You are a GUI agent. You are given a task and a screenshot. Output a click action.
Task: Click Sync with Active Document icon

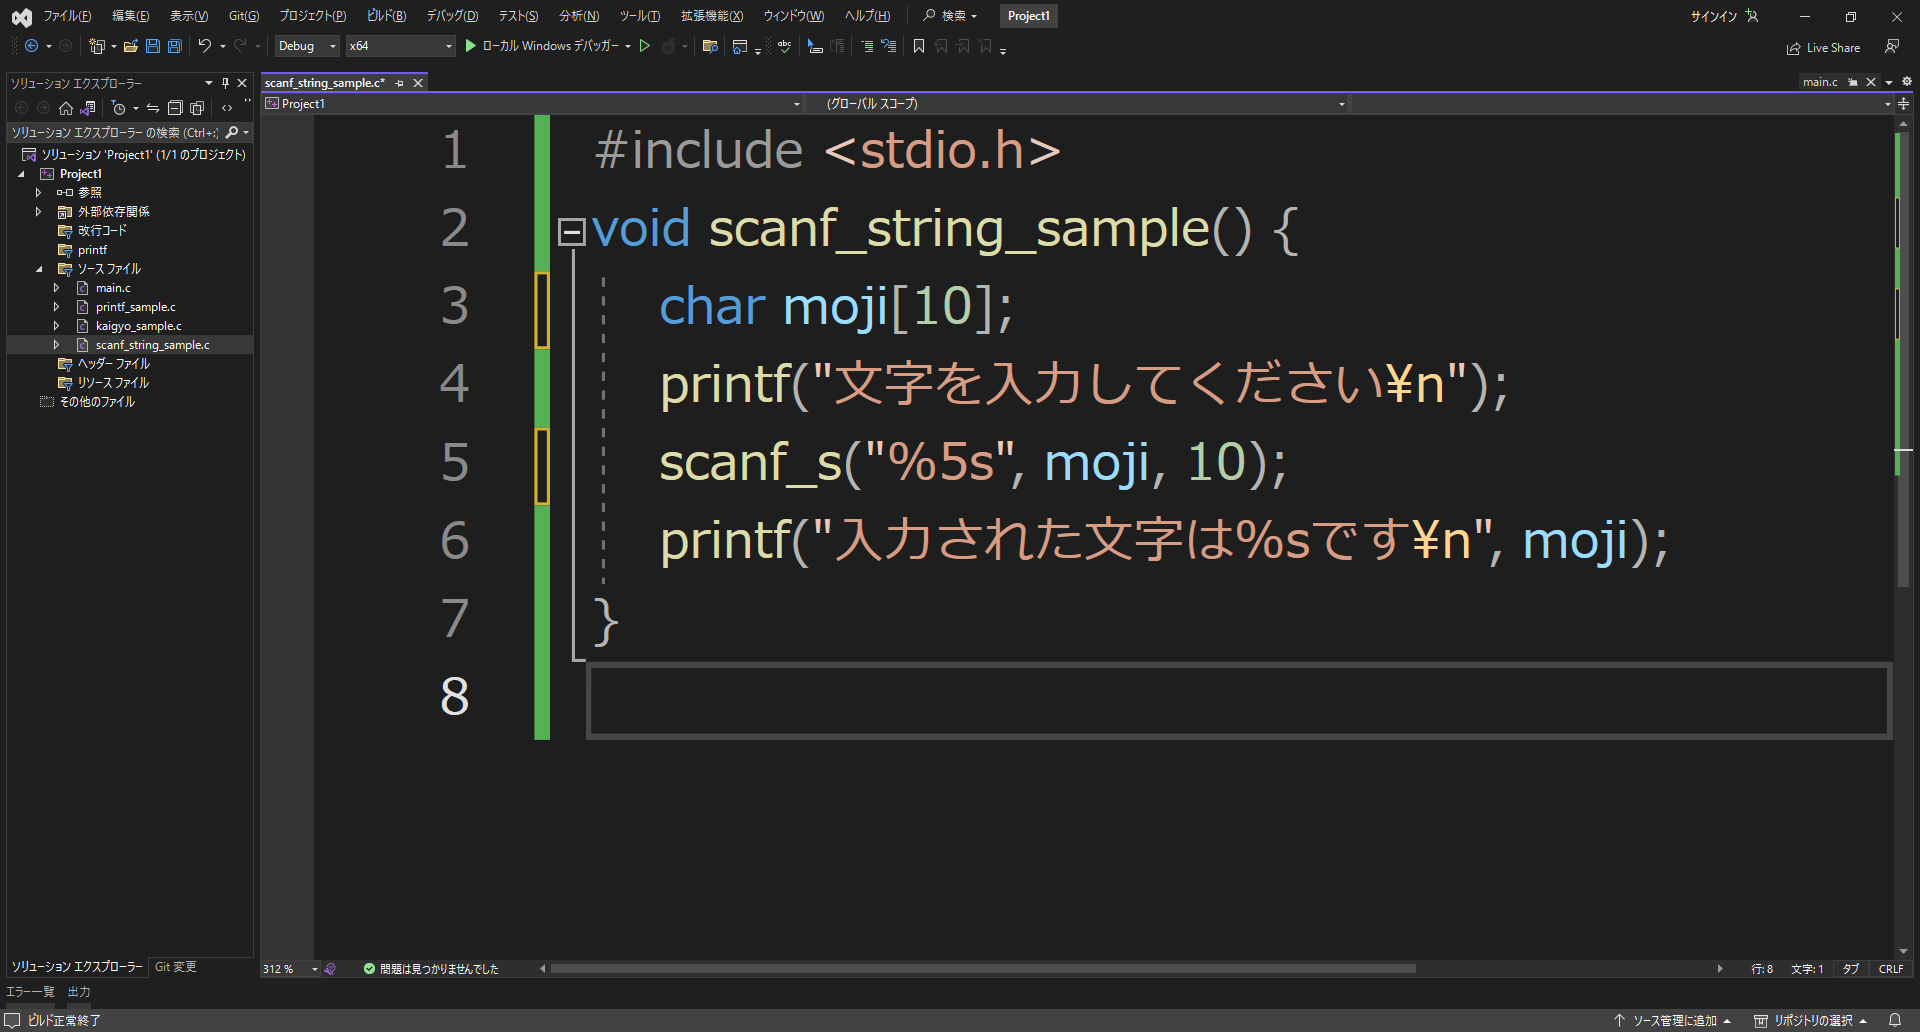(153, 108)
